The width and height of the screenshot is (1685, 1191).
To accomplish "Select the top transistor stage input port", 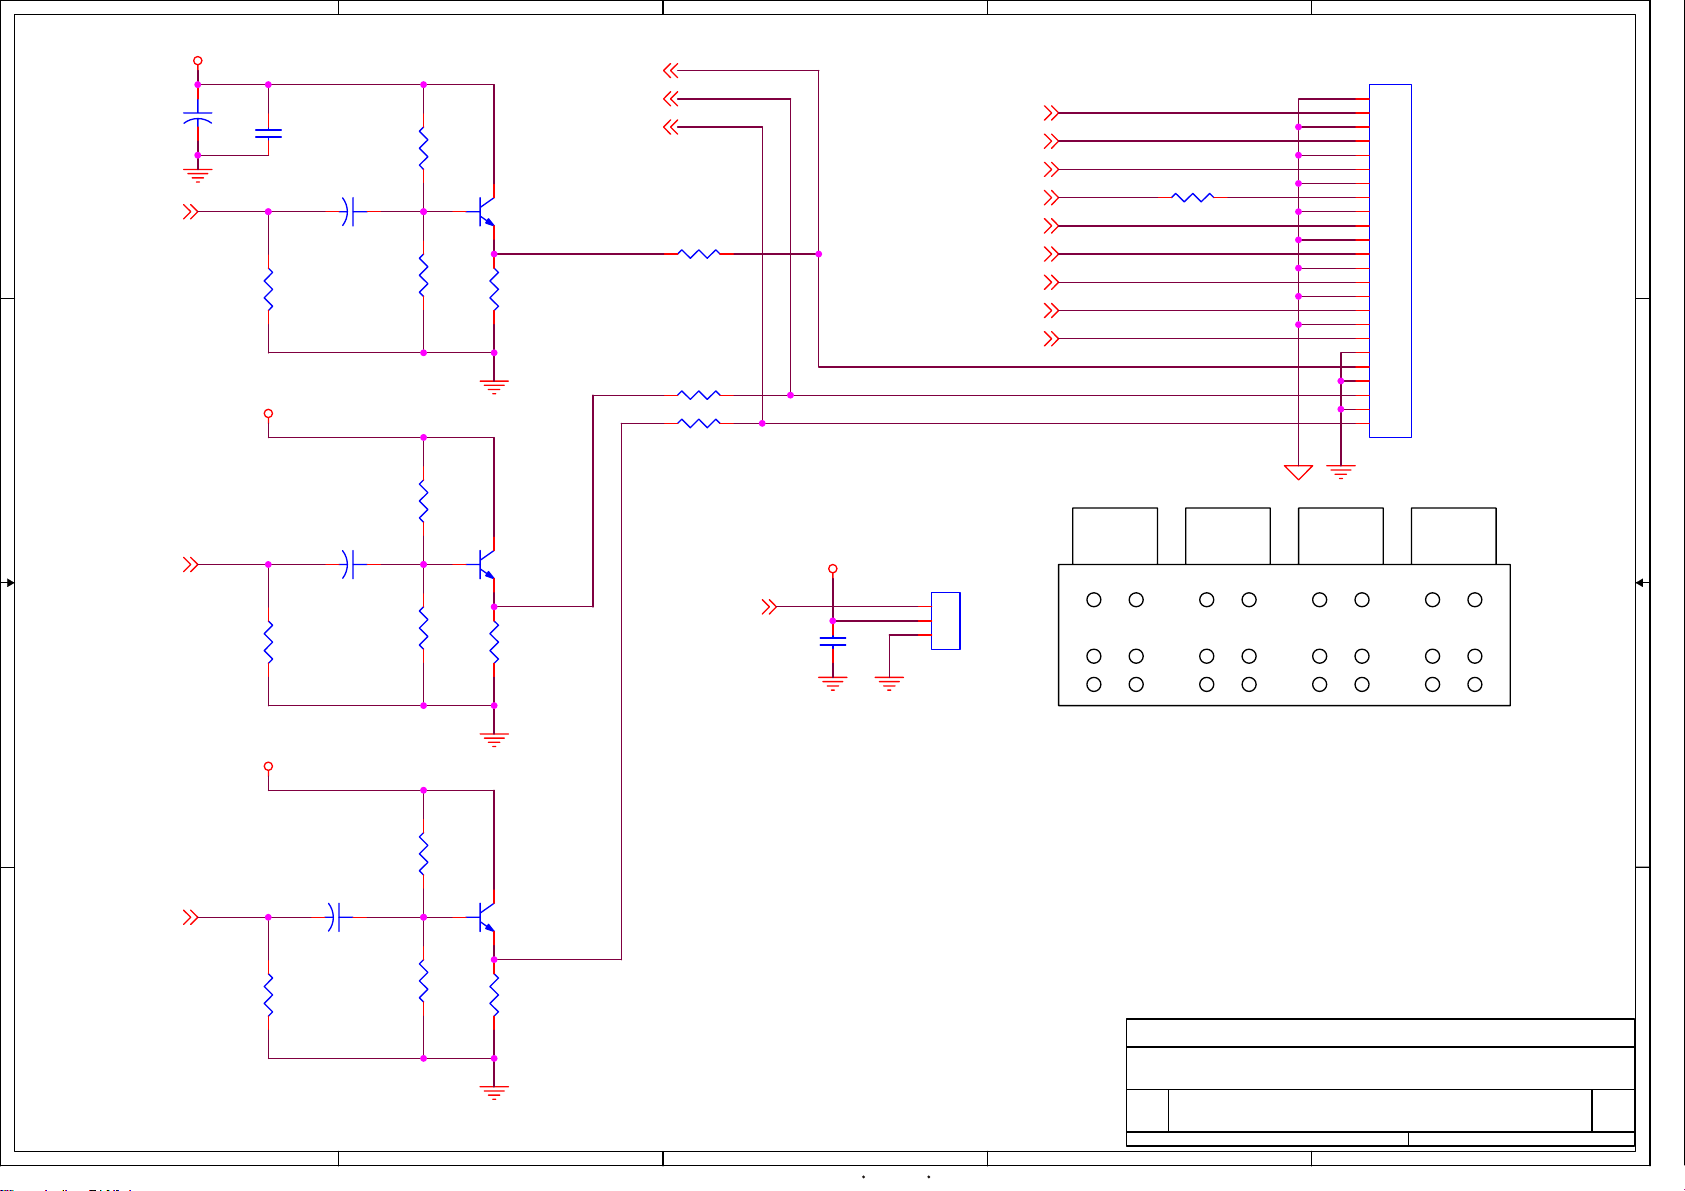I will 190,212.
